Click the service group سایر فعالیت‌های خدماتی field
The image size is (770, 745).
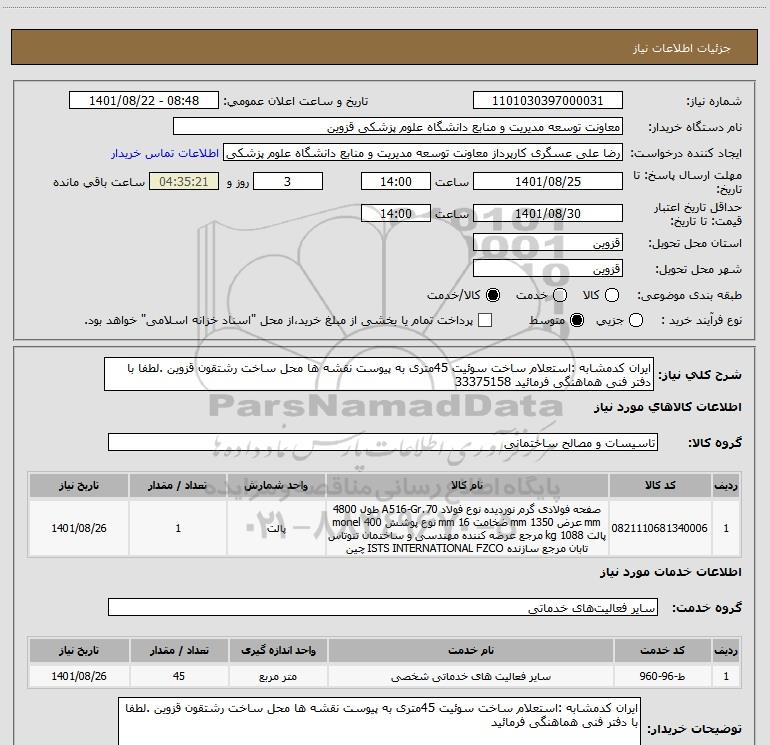(383, 607)
